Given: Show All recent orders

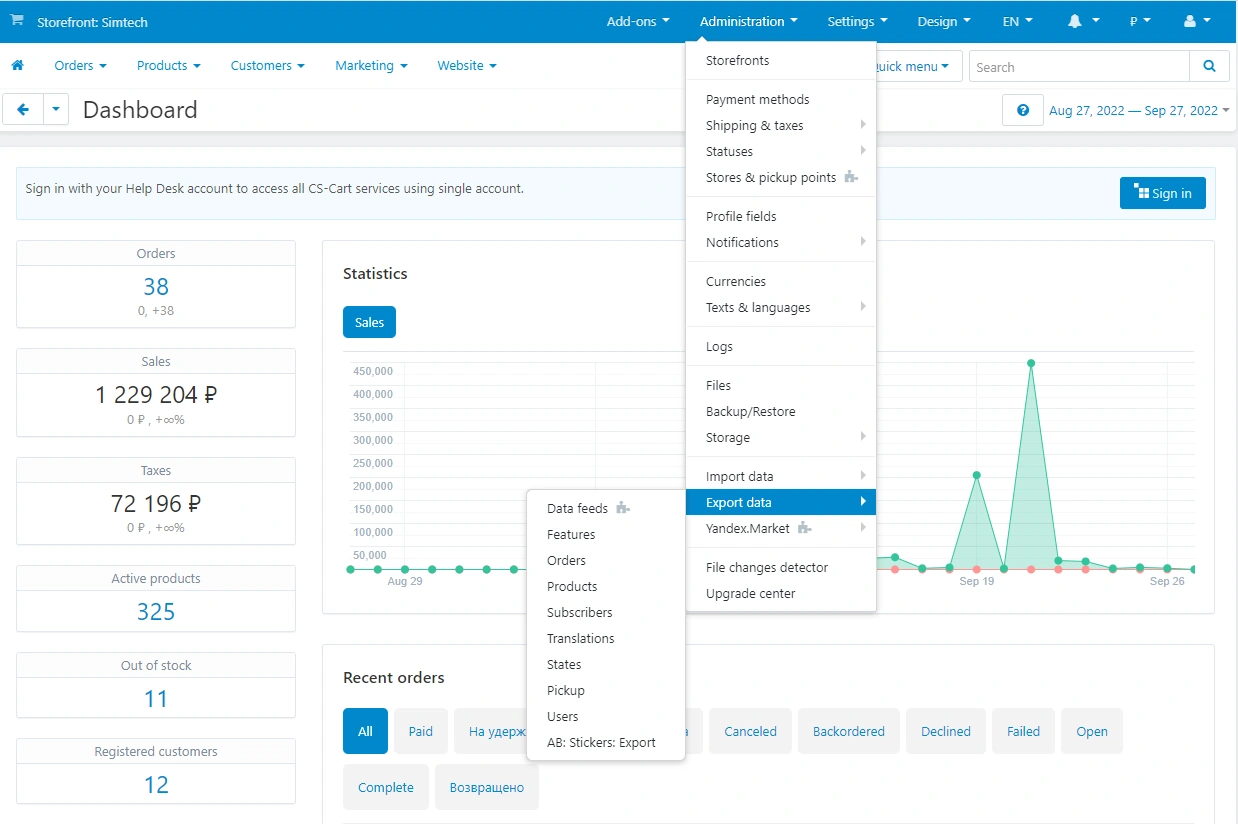Looking at the screenshot, I should [x=365, y=731].
